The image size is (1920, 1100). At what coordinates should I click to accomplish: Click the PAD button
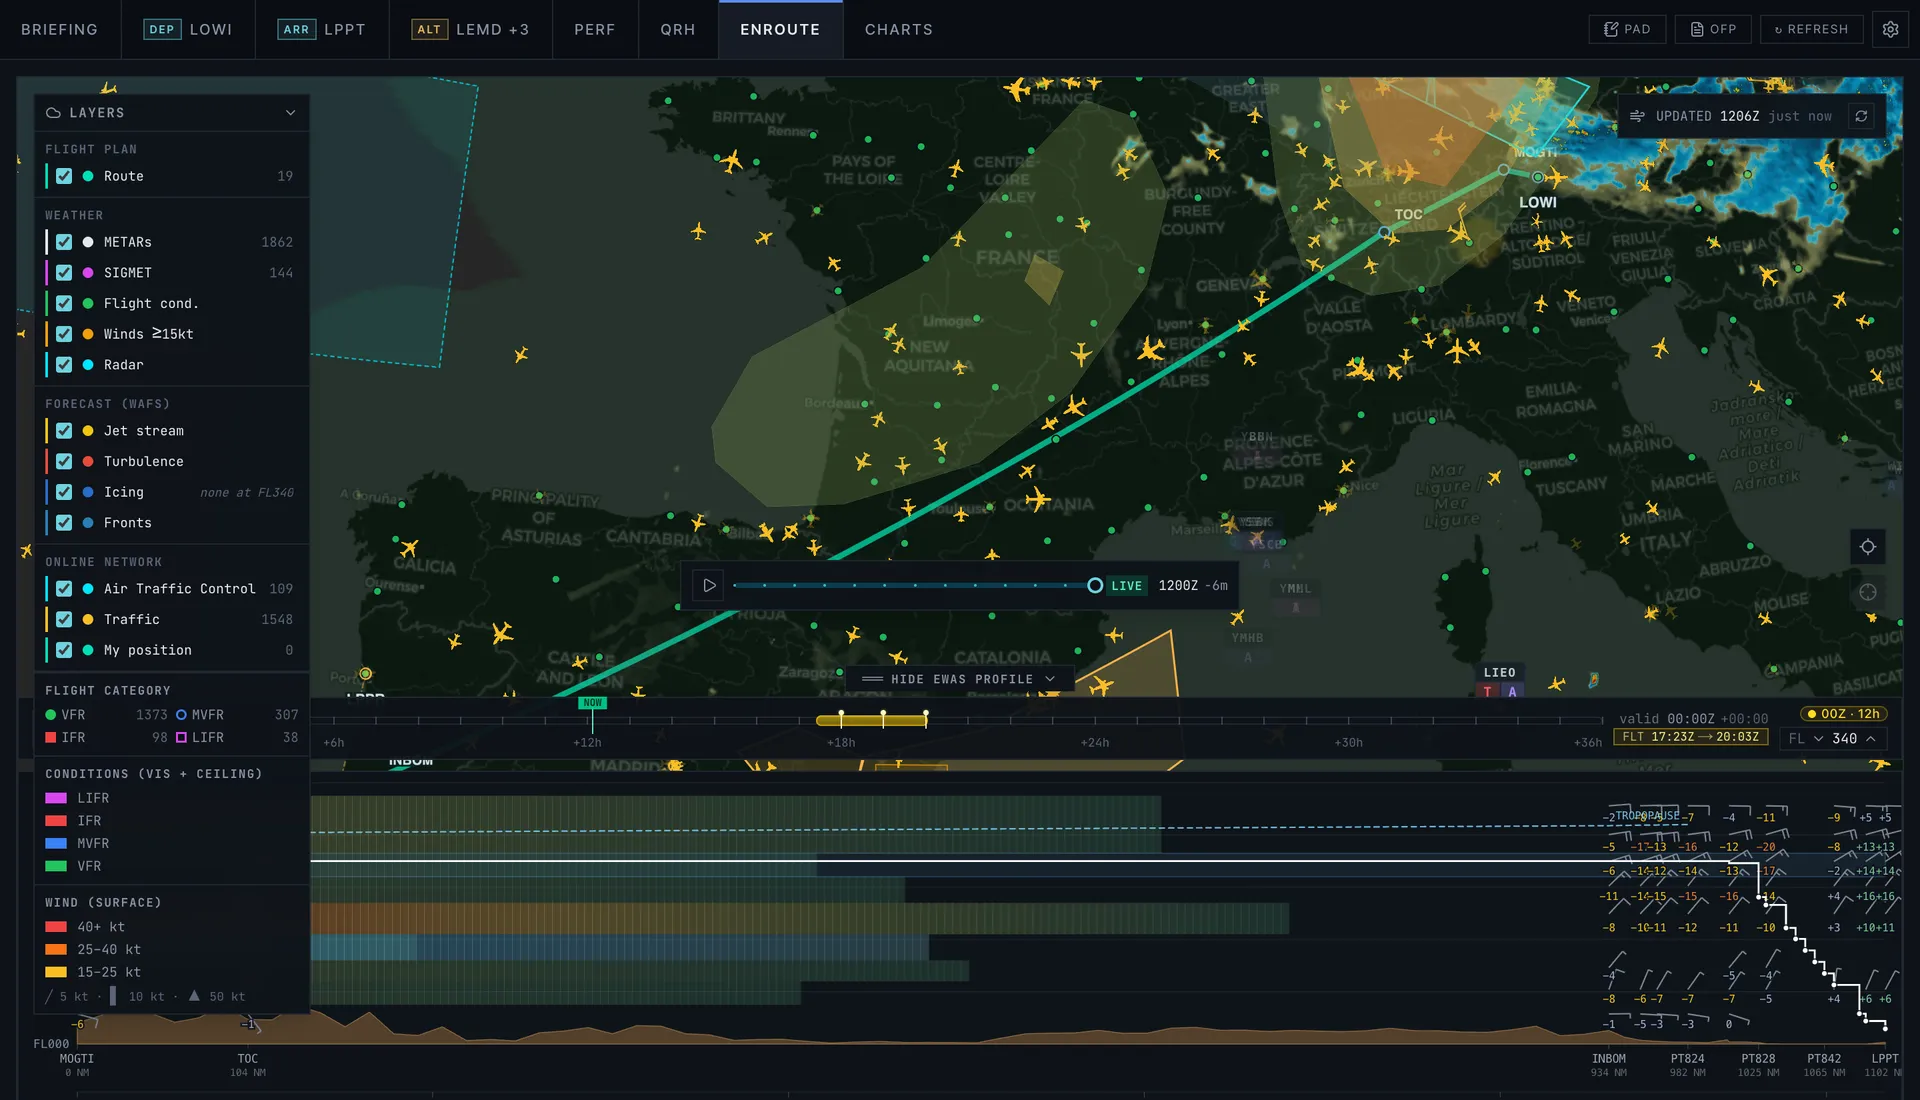pos(1627,29)
